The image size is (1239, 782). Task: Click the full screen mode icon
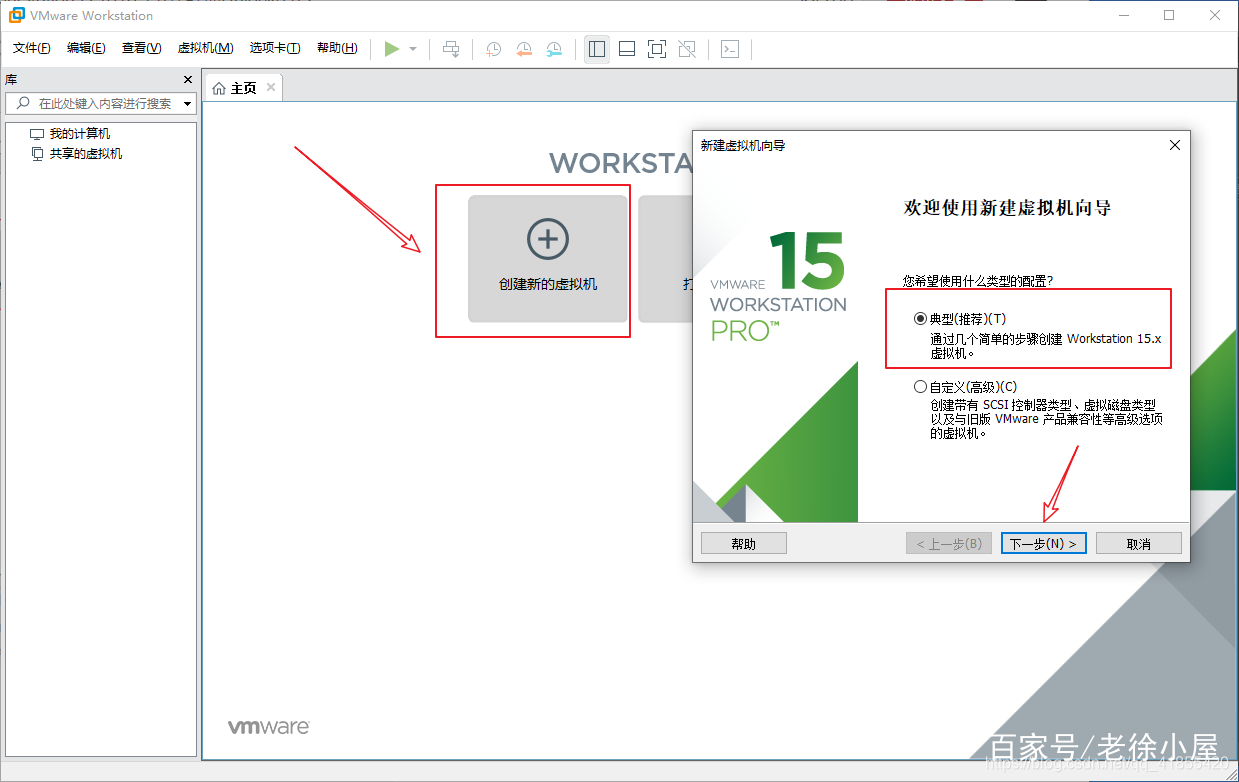coord(657,49)
